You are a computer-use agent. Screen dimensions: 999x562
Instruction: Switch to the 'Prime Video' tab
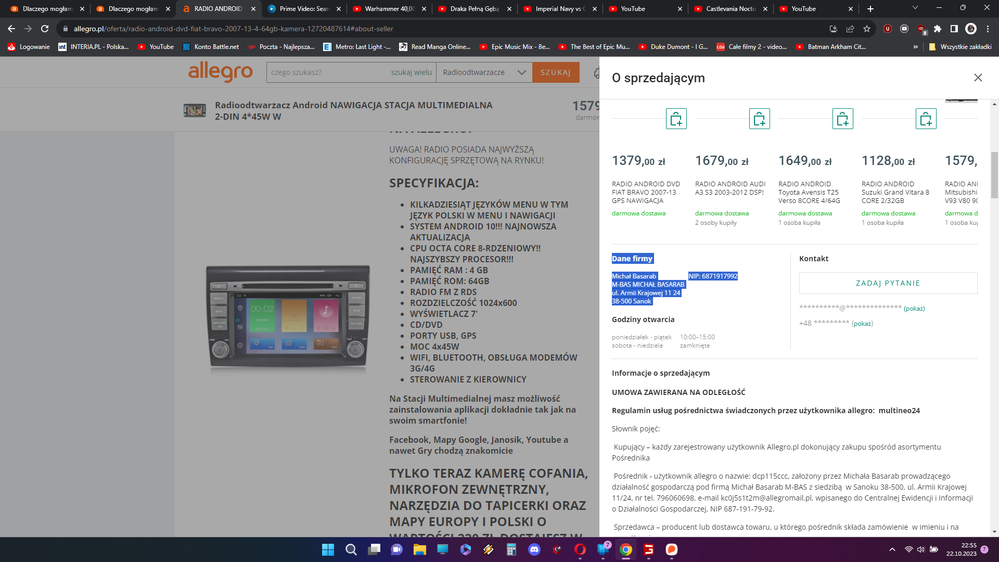point(304,9)
